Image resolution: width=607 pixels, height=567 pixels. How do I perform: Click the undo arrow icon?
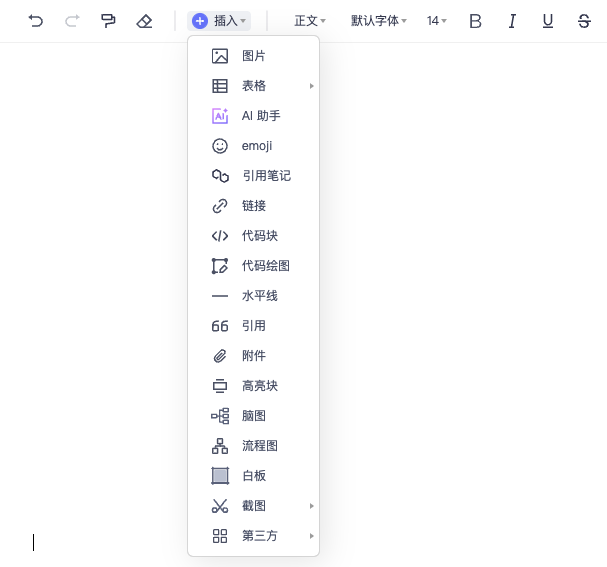pos(36,21)
